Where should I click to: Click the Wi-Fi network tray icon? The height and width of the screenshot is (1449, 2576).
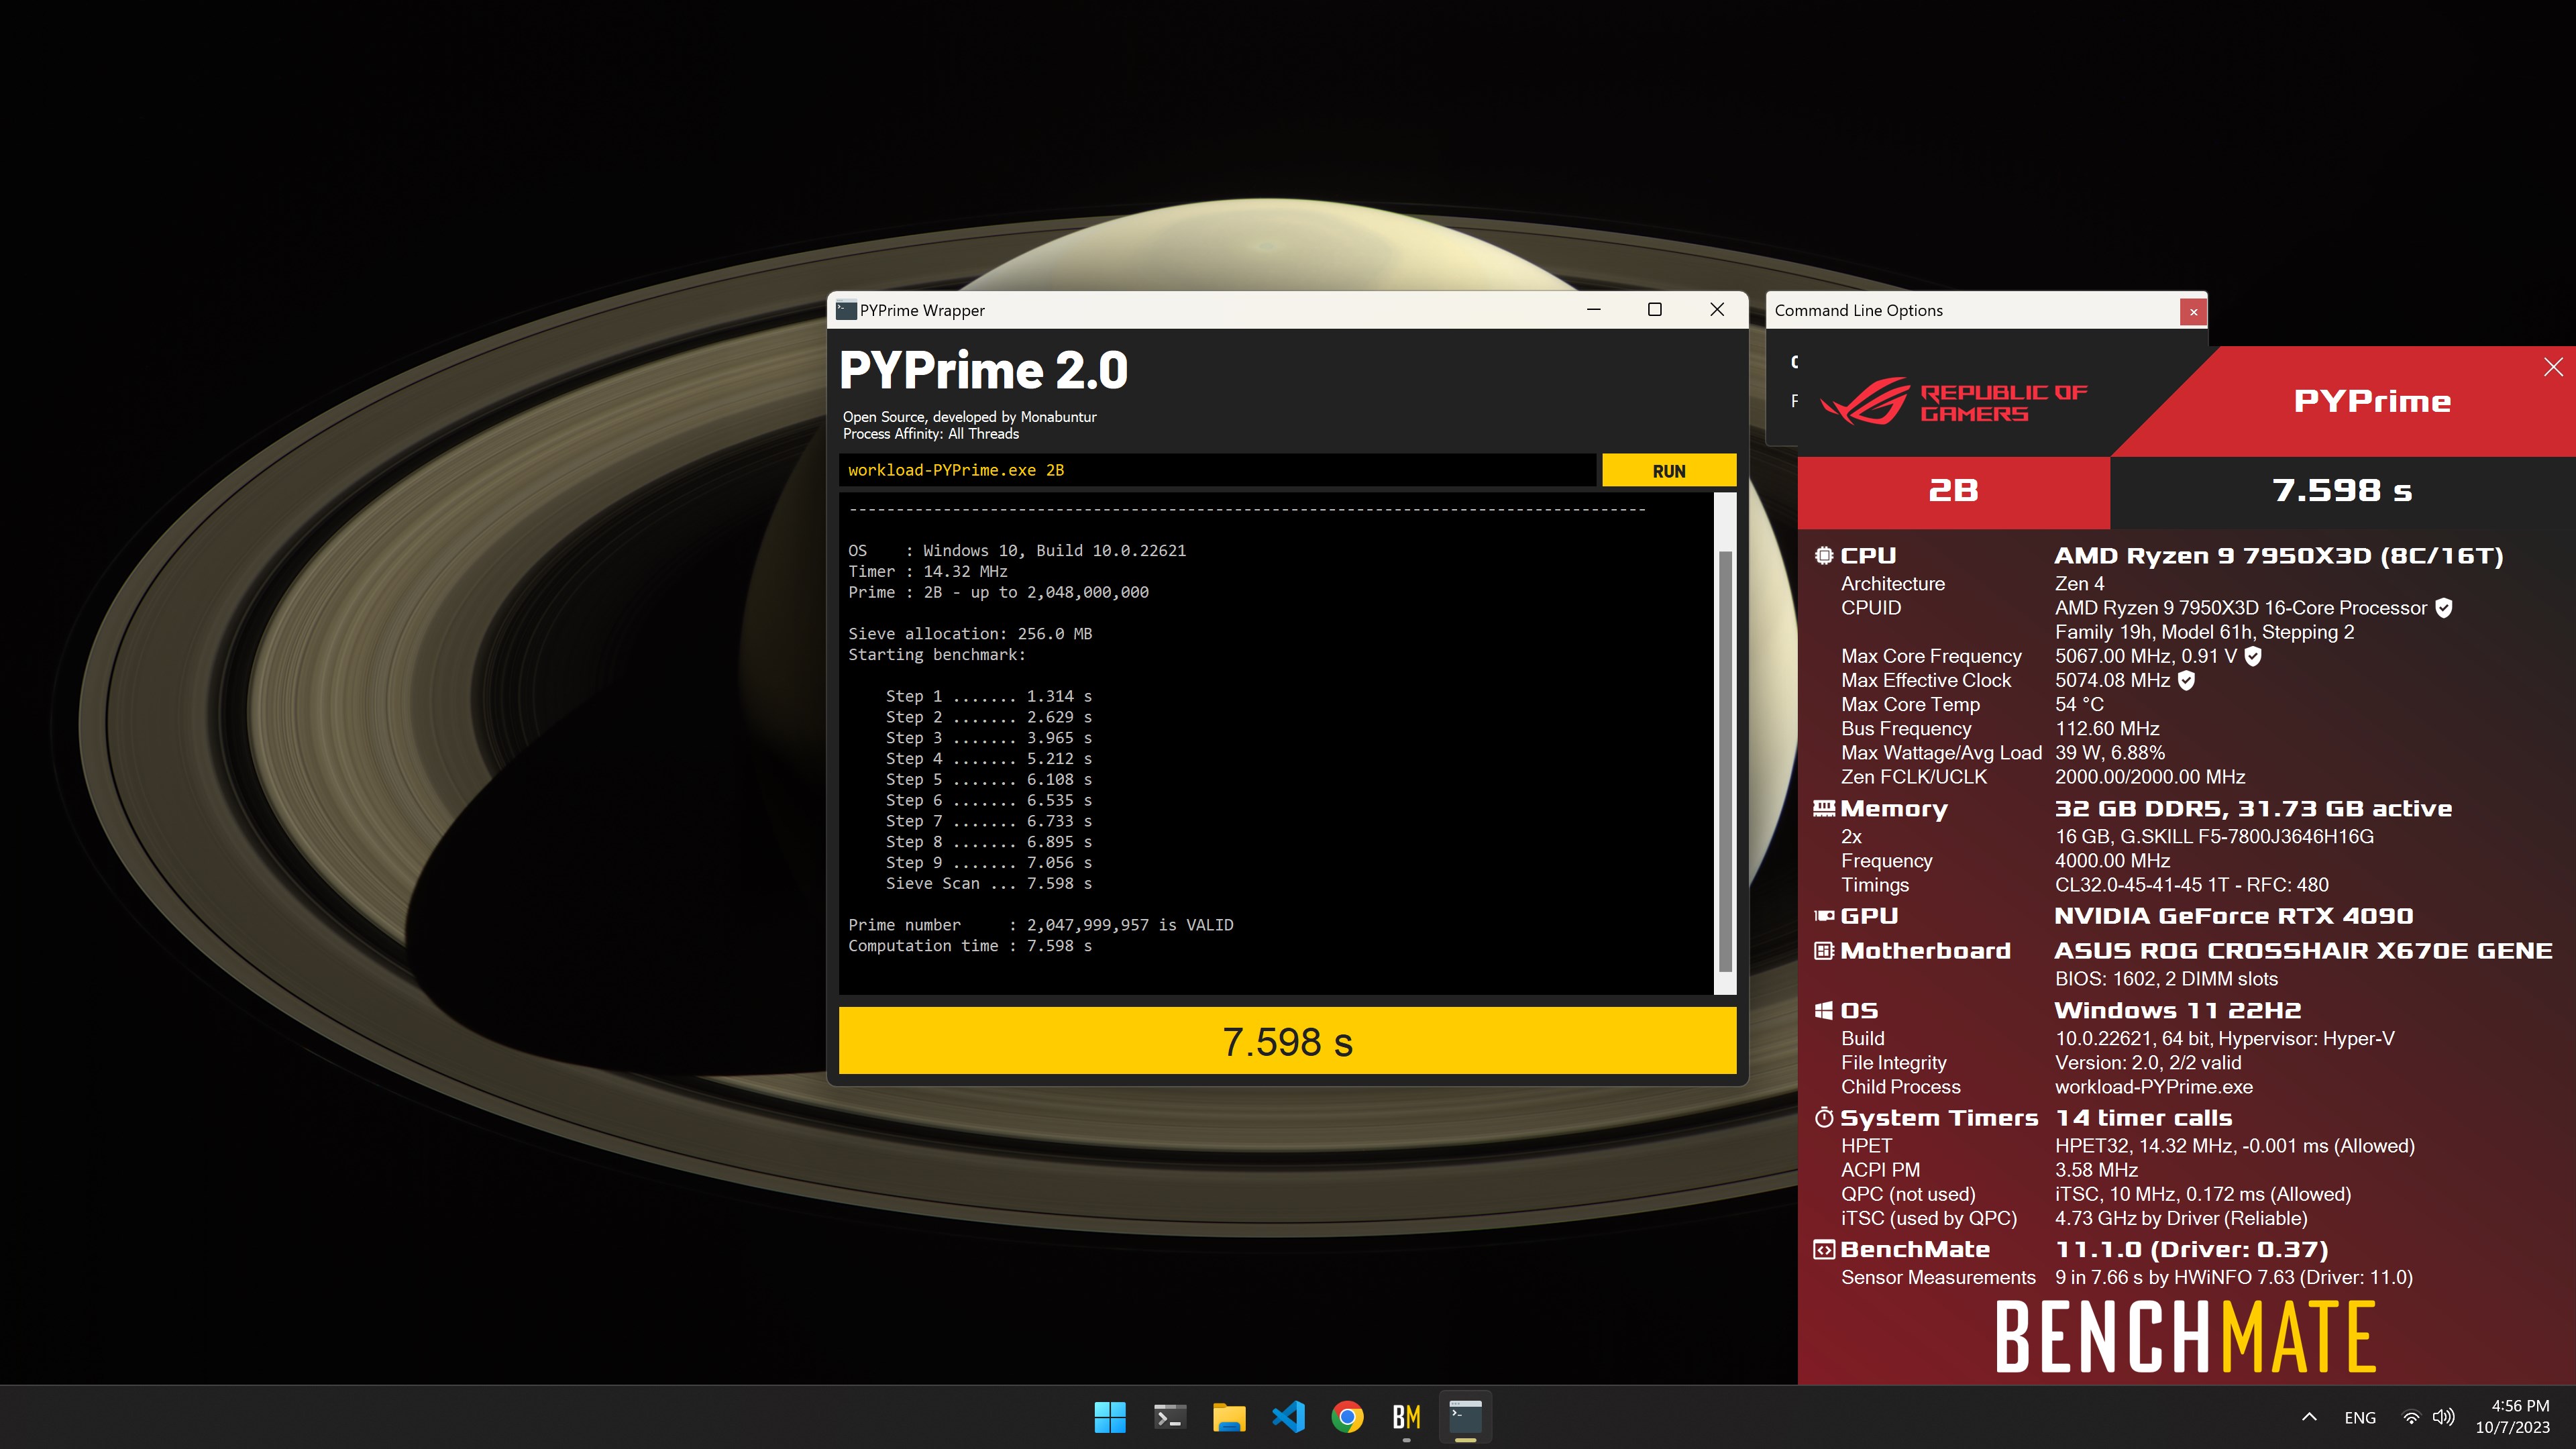click(x=2411, y=1417)
